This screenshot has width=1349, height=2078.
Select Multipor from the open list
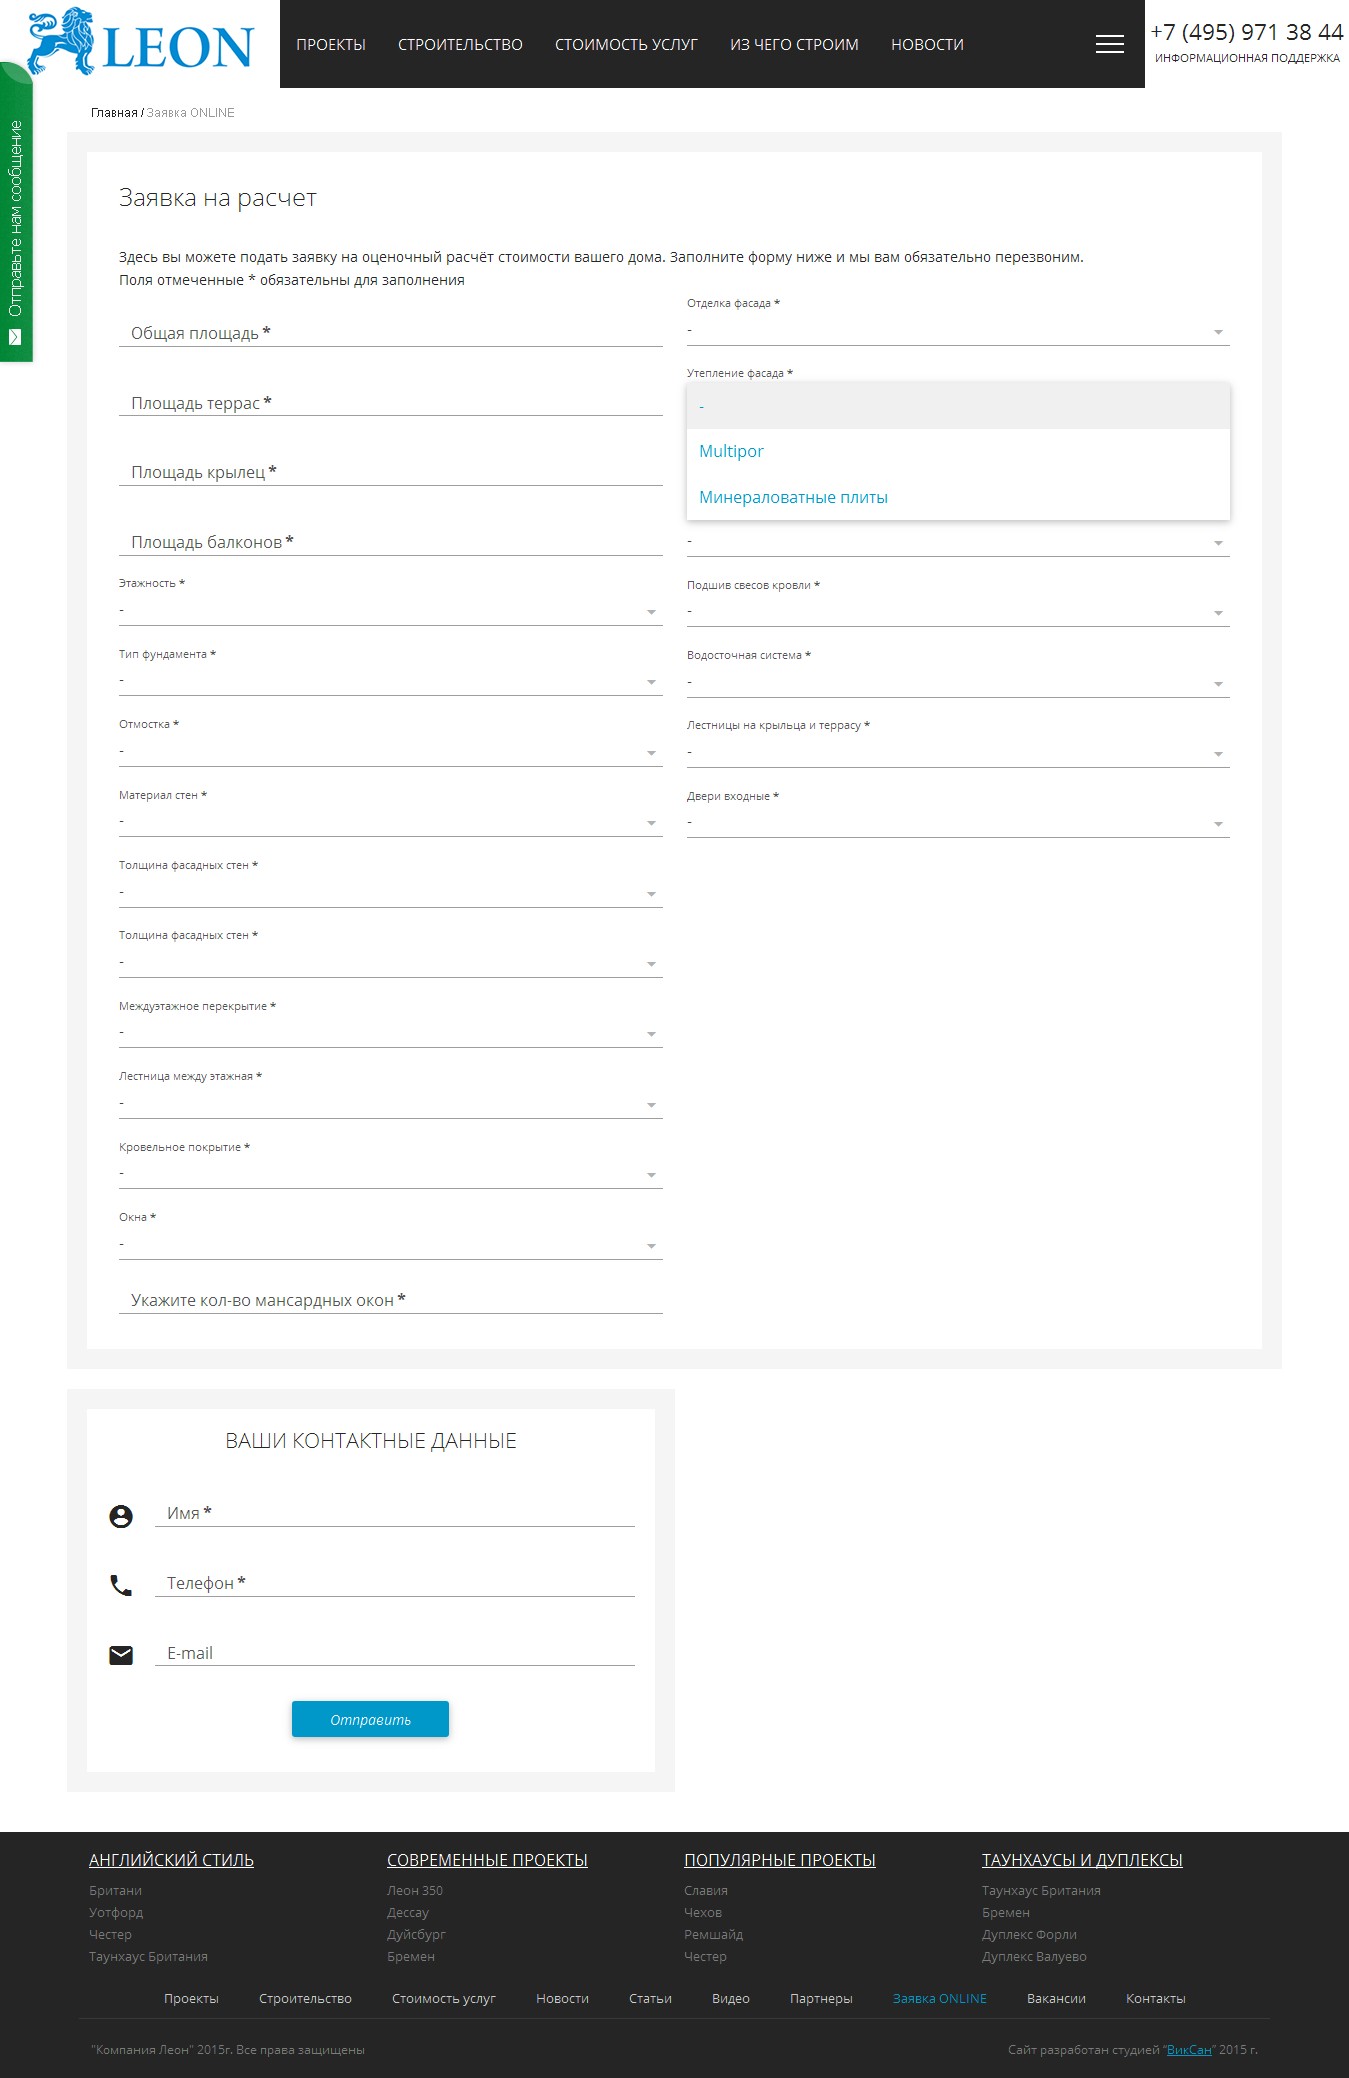click(x=731, y=451)
